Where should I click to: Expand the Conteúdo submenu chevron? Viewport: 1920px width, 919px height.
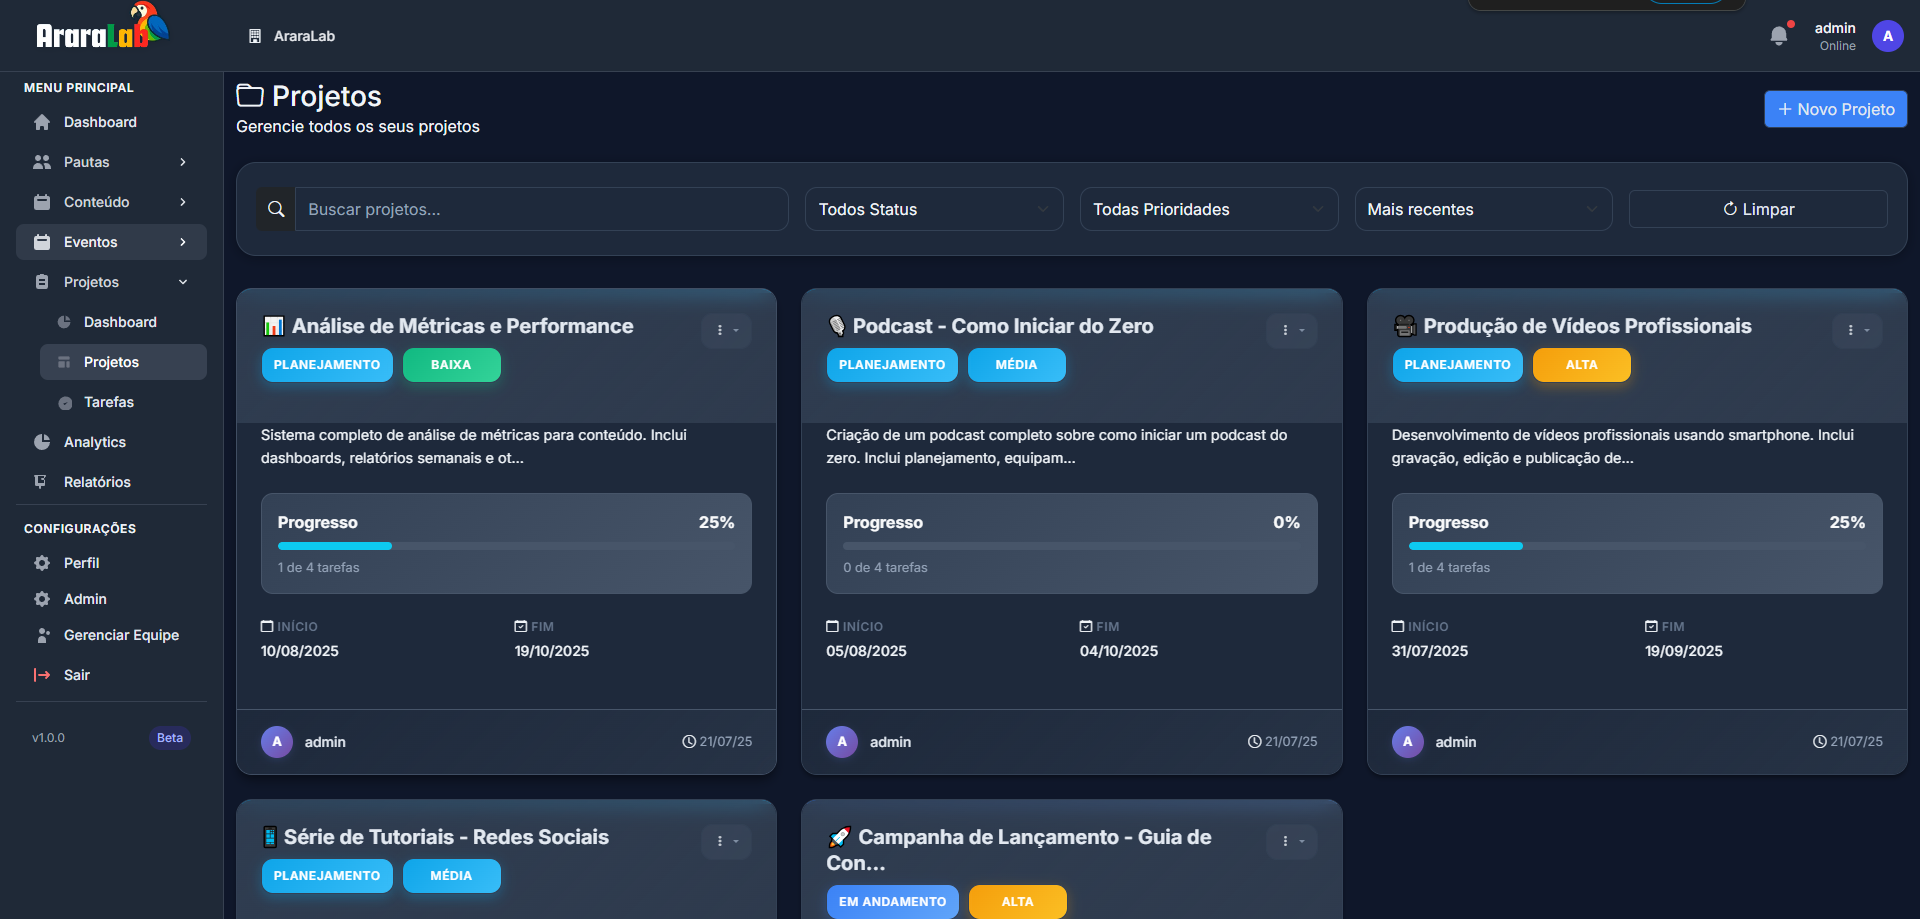[x=183, y=202]
